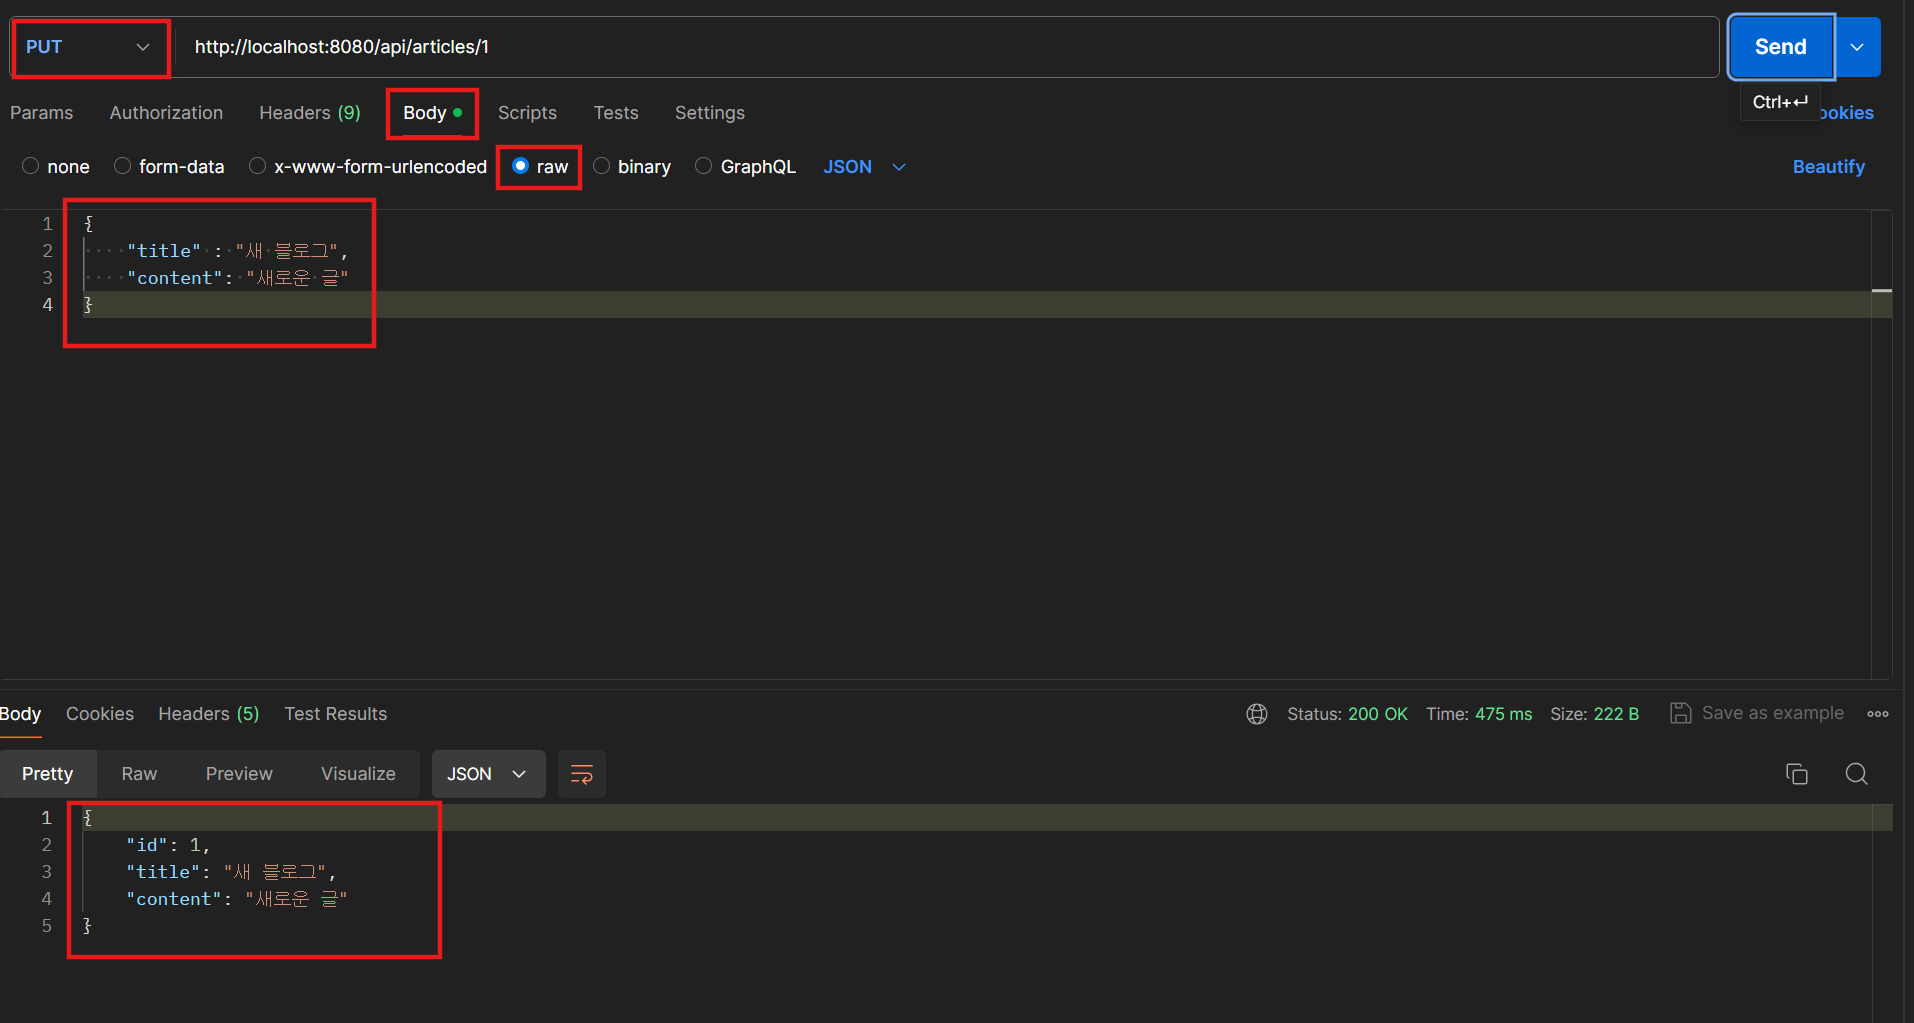The width and height of the screenshot is (1914, 1023).
Task: Select the x-www-form-urlencoded radio
Action: 257,166
